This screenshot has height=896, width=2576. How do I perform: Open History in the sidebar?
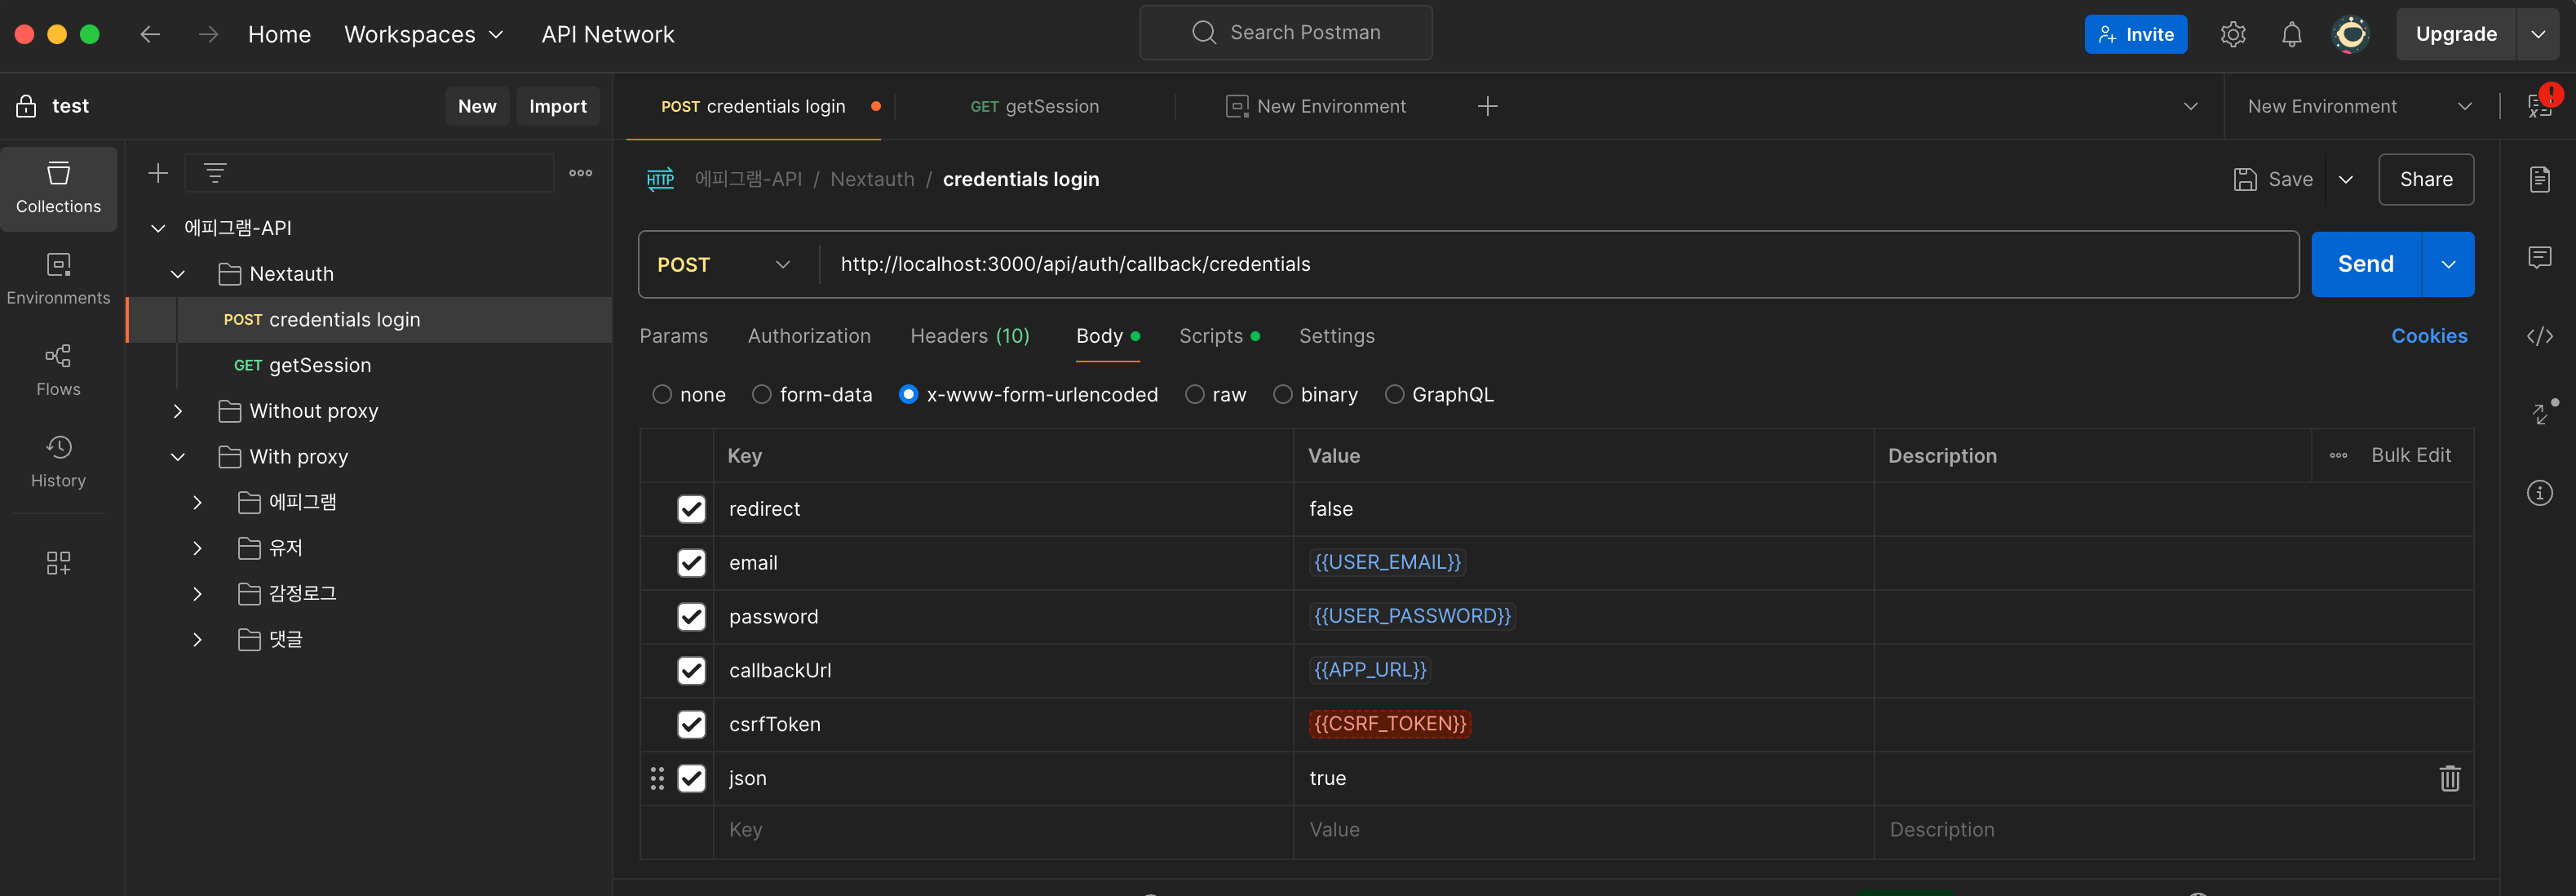pos(58,460)
